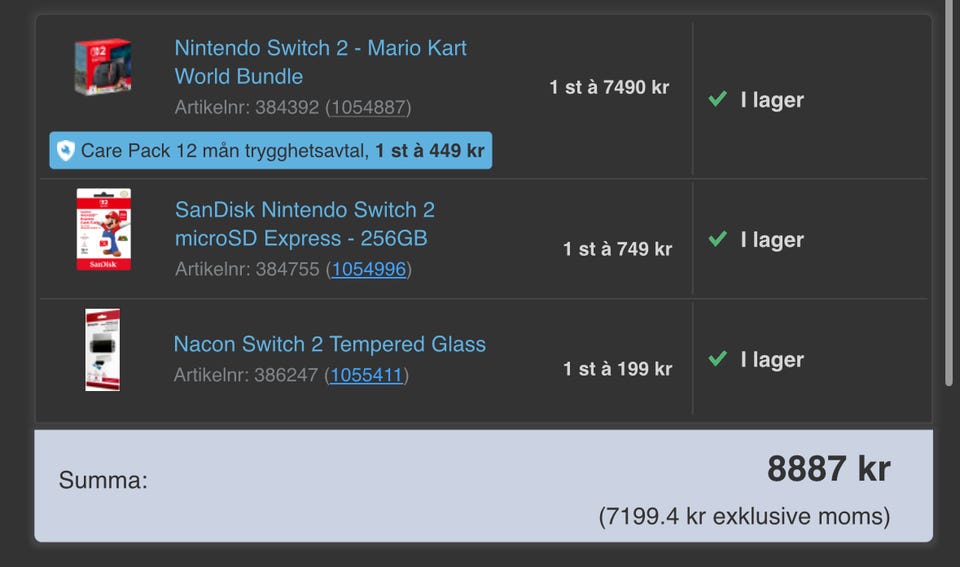Image resolution: width=960 pixels, height=567 pixels.
Task: Click article number link 1054996
Action: coord(369,269)
